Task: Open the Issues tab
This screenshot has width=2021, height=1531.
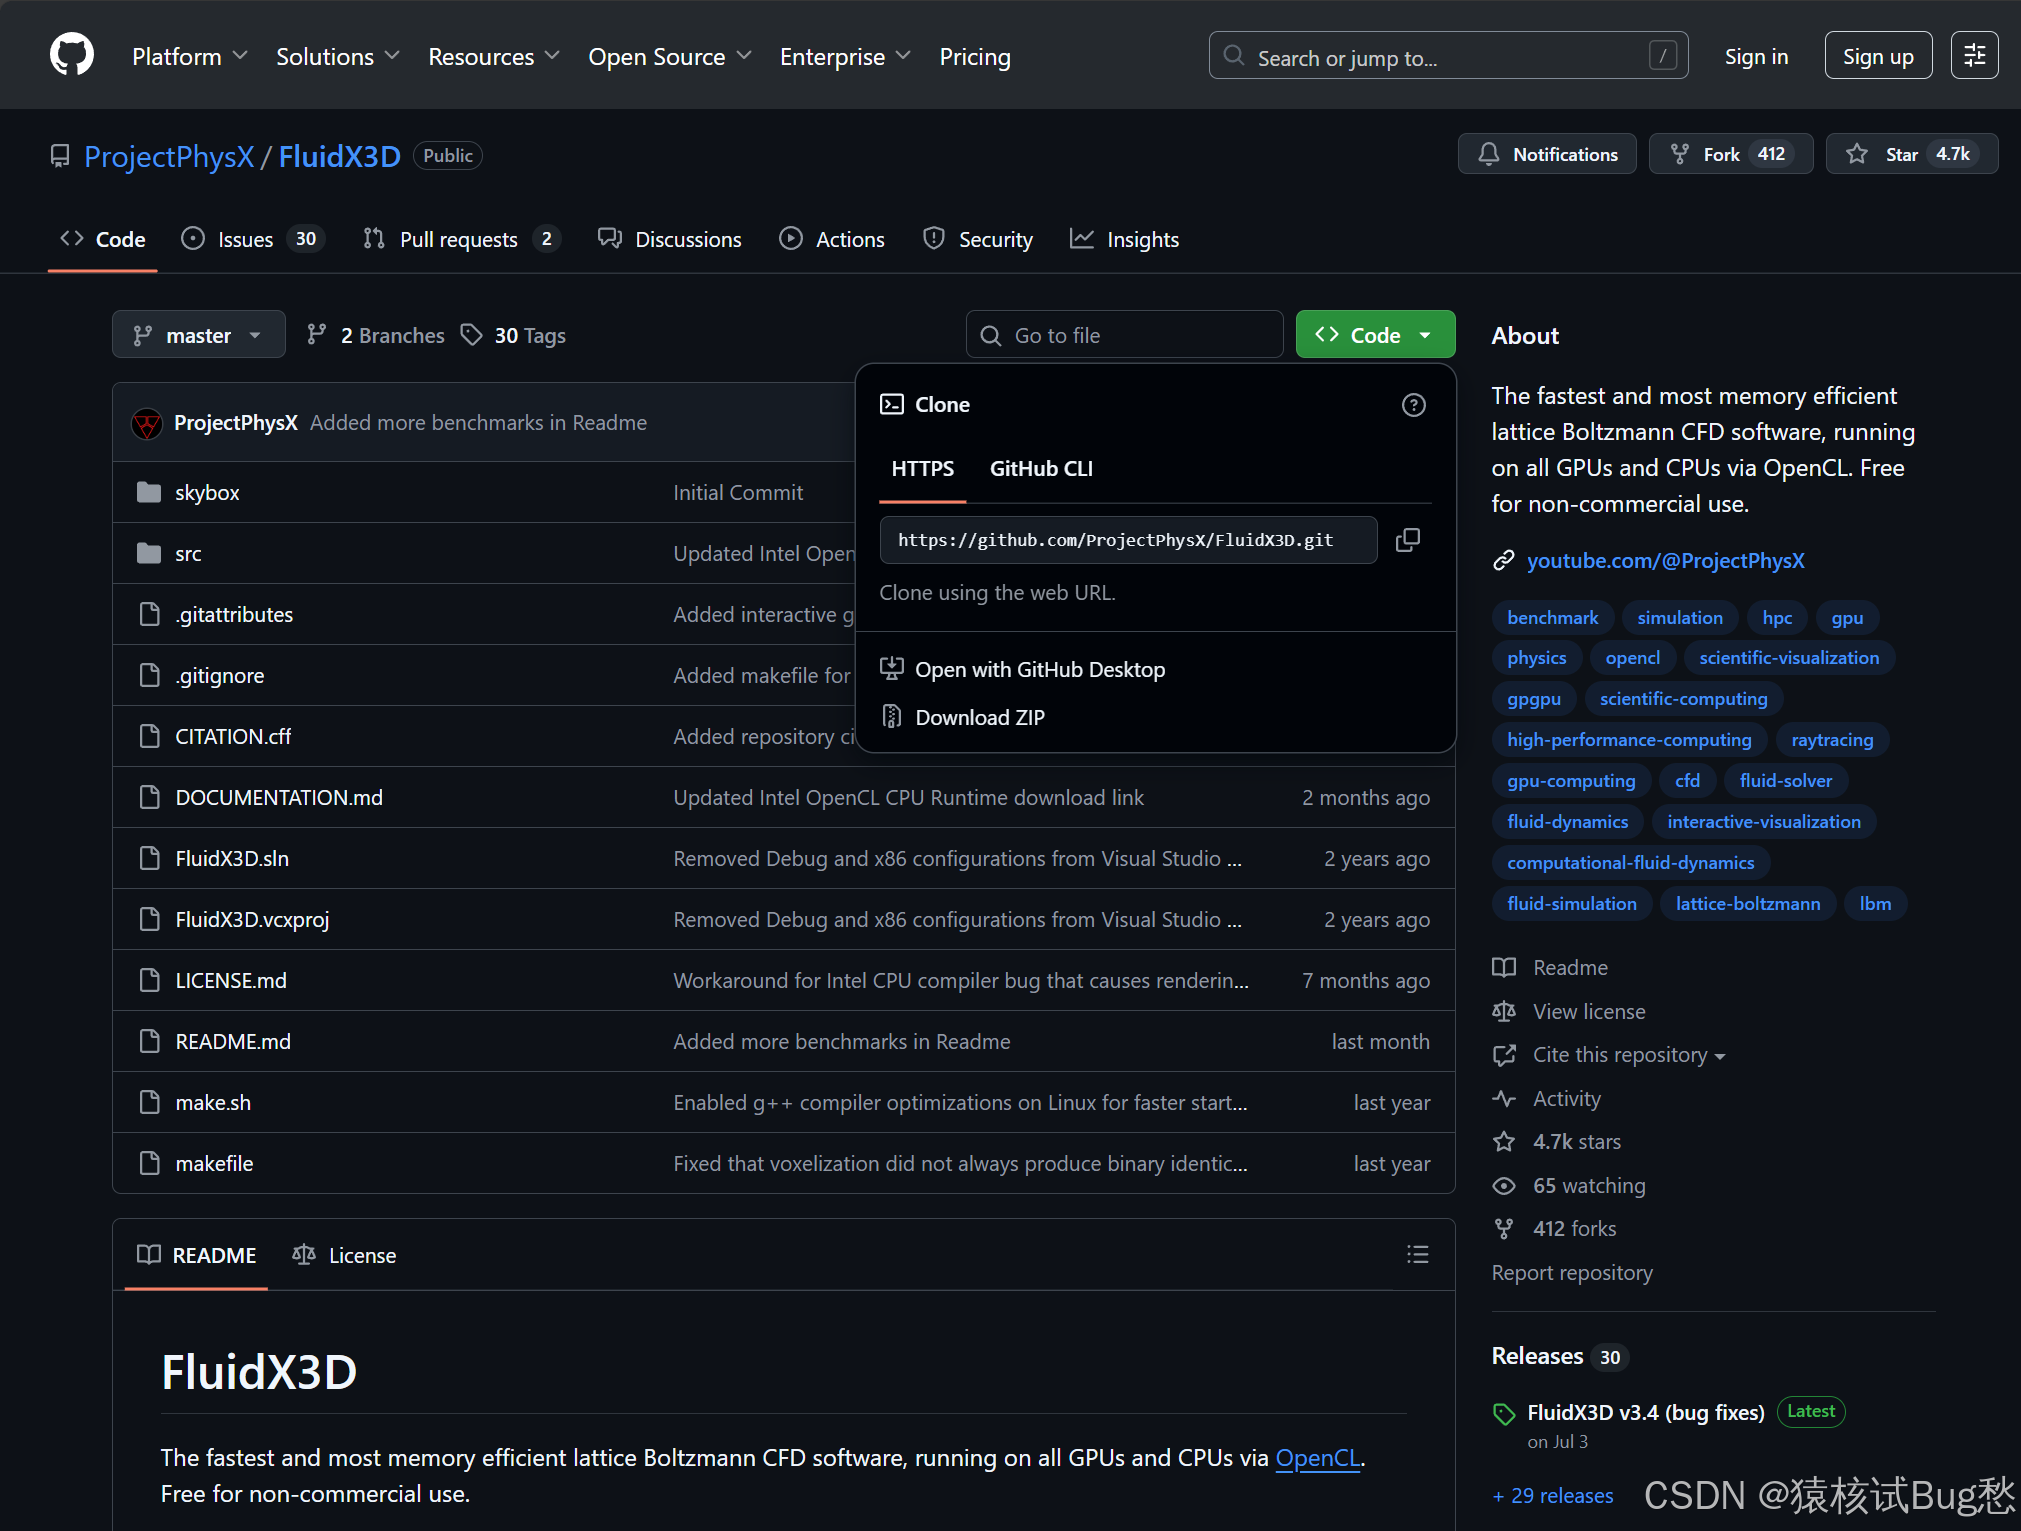Action: pyautogui.click(x=252, y=239)
